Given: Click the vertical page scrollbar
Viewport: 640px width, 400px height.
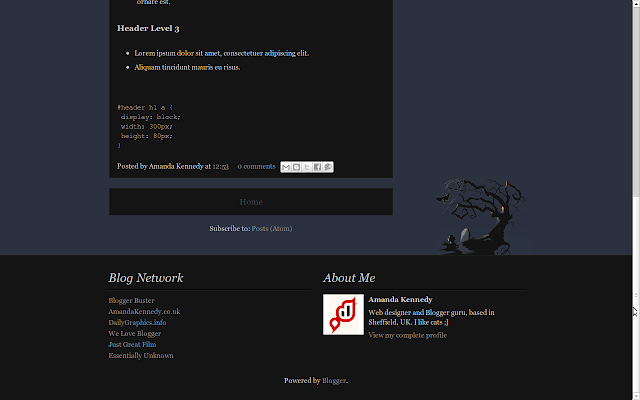Looking at the screenshot, I should [x=636, y=200].
